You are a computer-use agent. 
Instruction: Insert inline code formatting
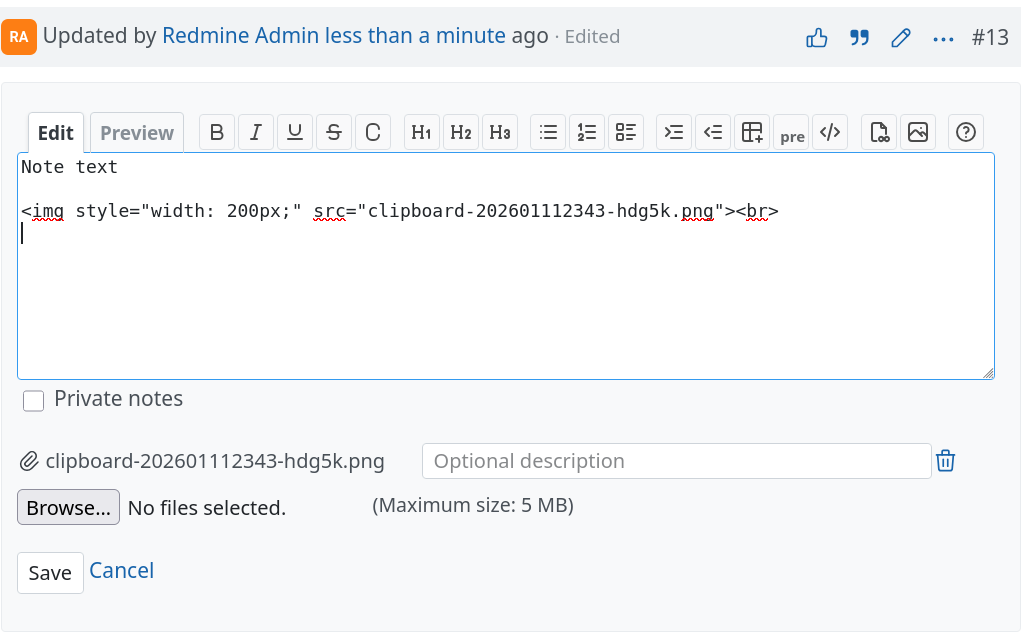point(373,132)
